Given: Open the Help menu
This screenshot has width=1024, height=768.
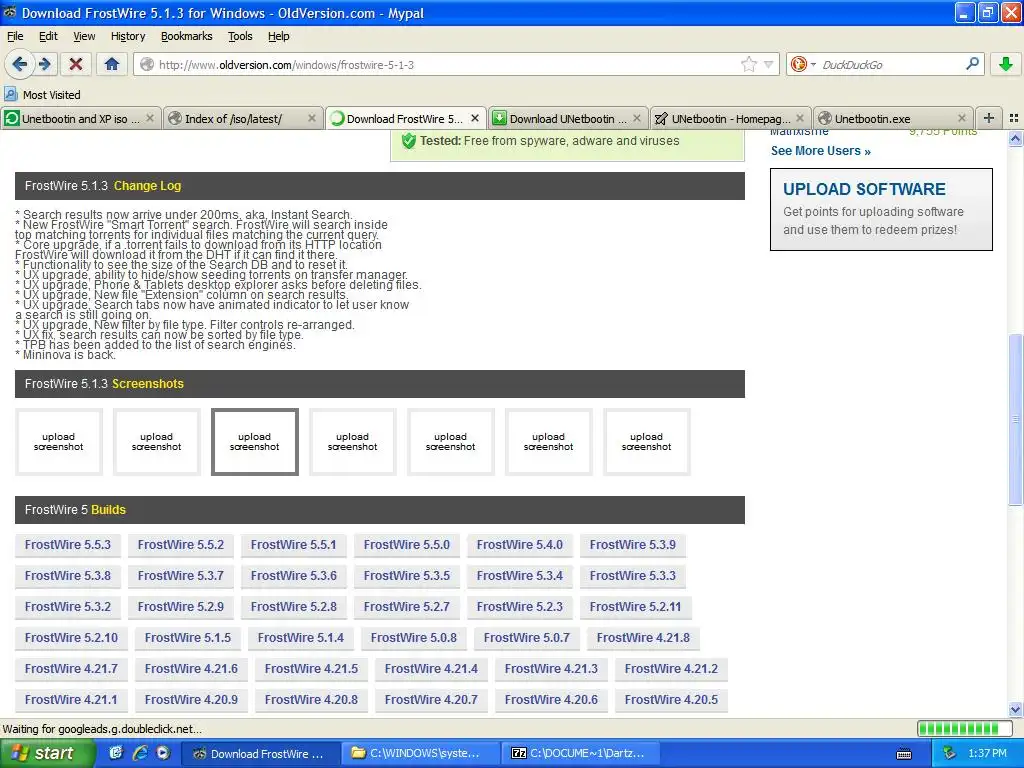Looking at the screenshot, I should point(279,36).
